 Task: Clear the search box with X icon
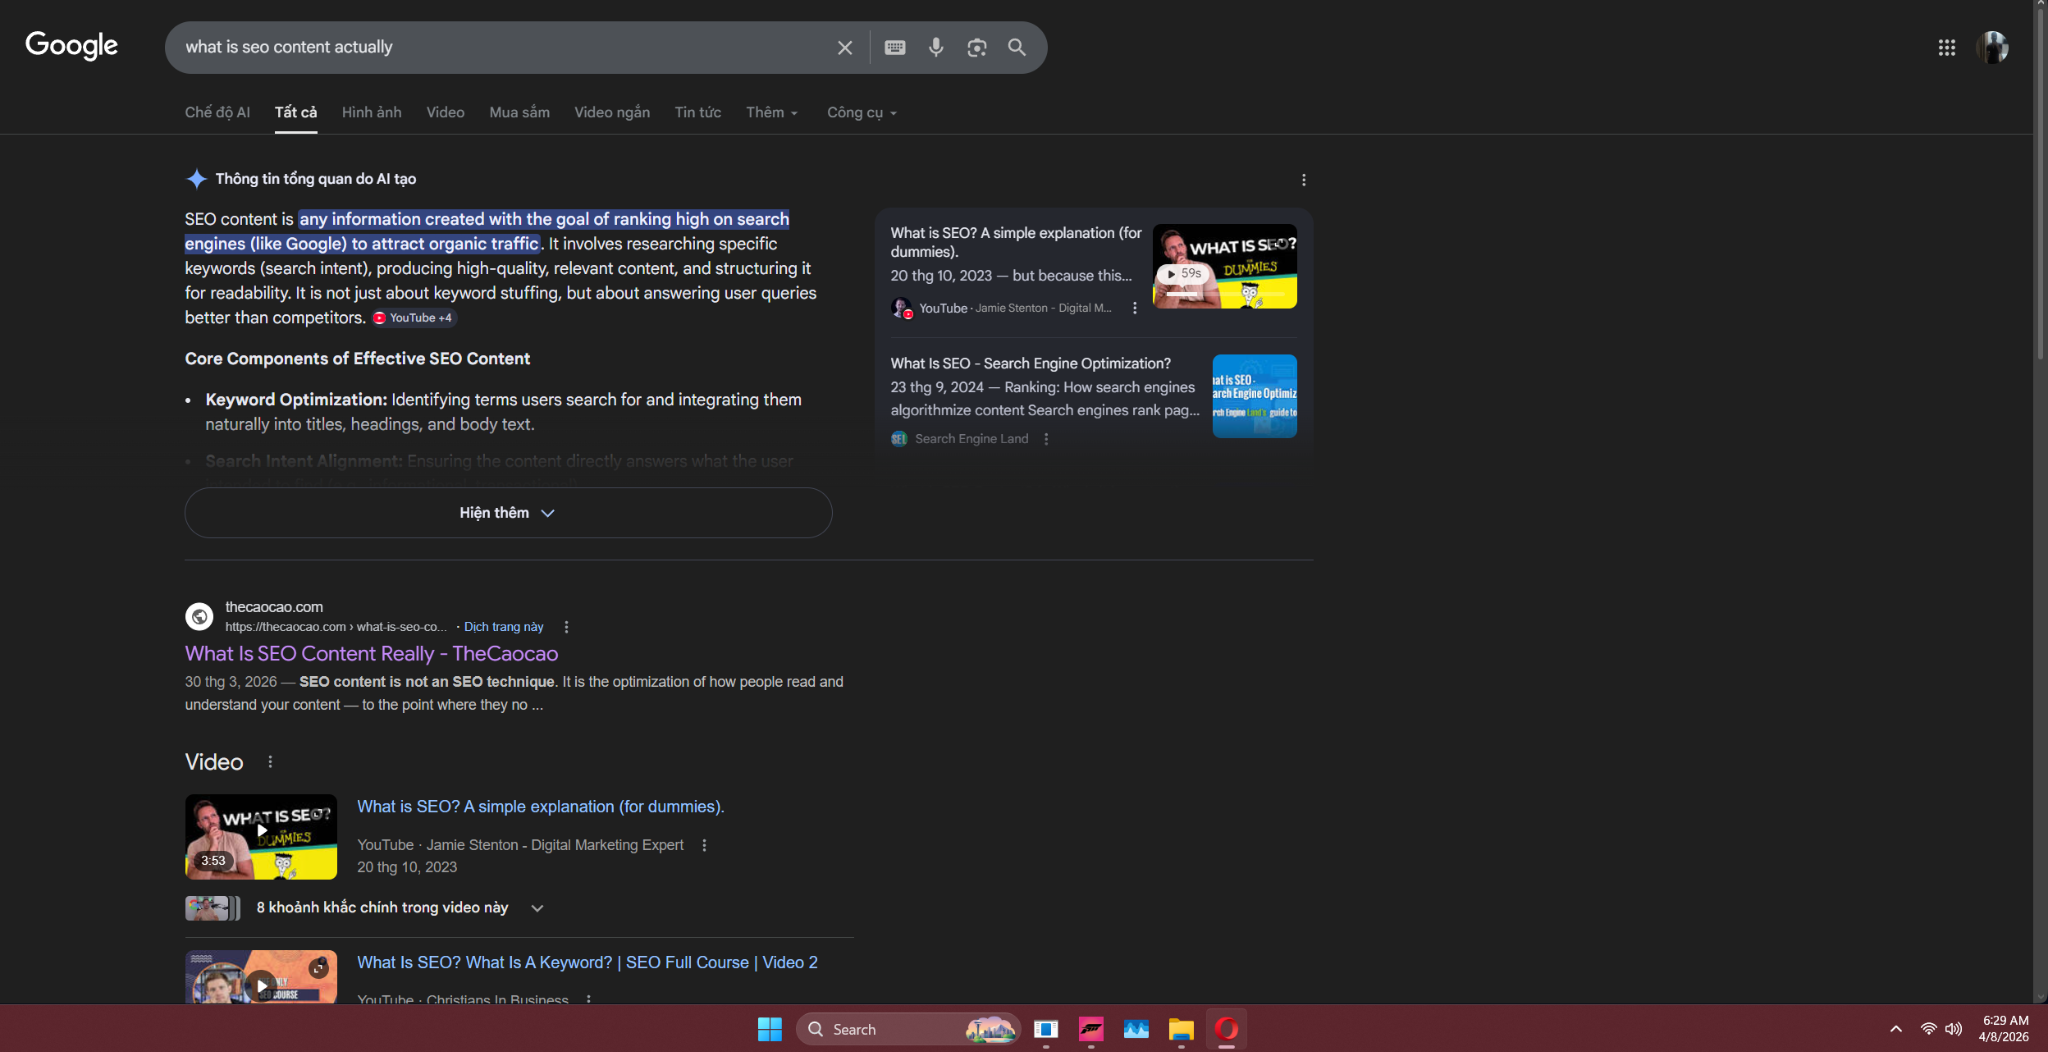pyautogui.click(x=845, y=47)
